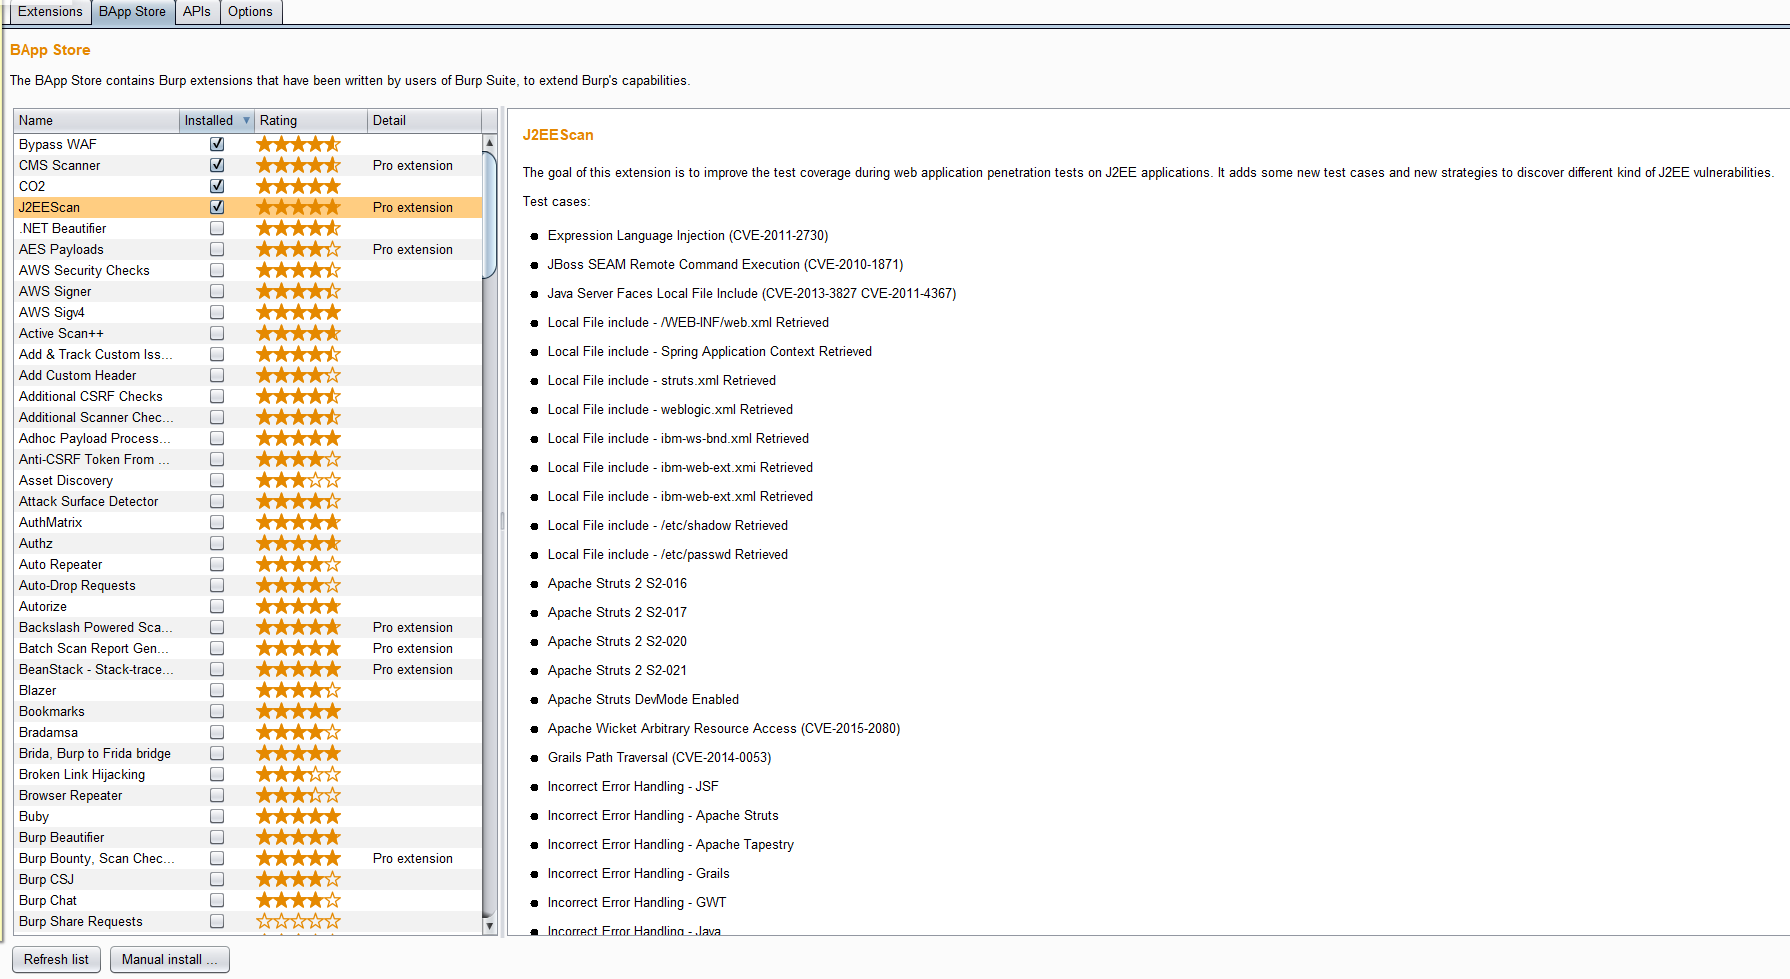The image size is (1790, 979).
Task: Select the BApp Store tab
Action: (x=132, y=12)
